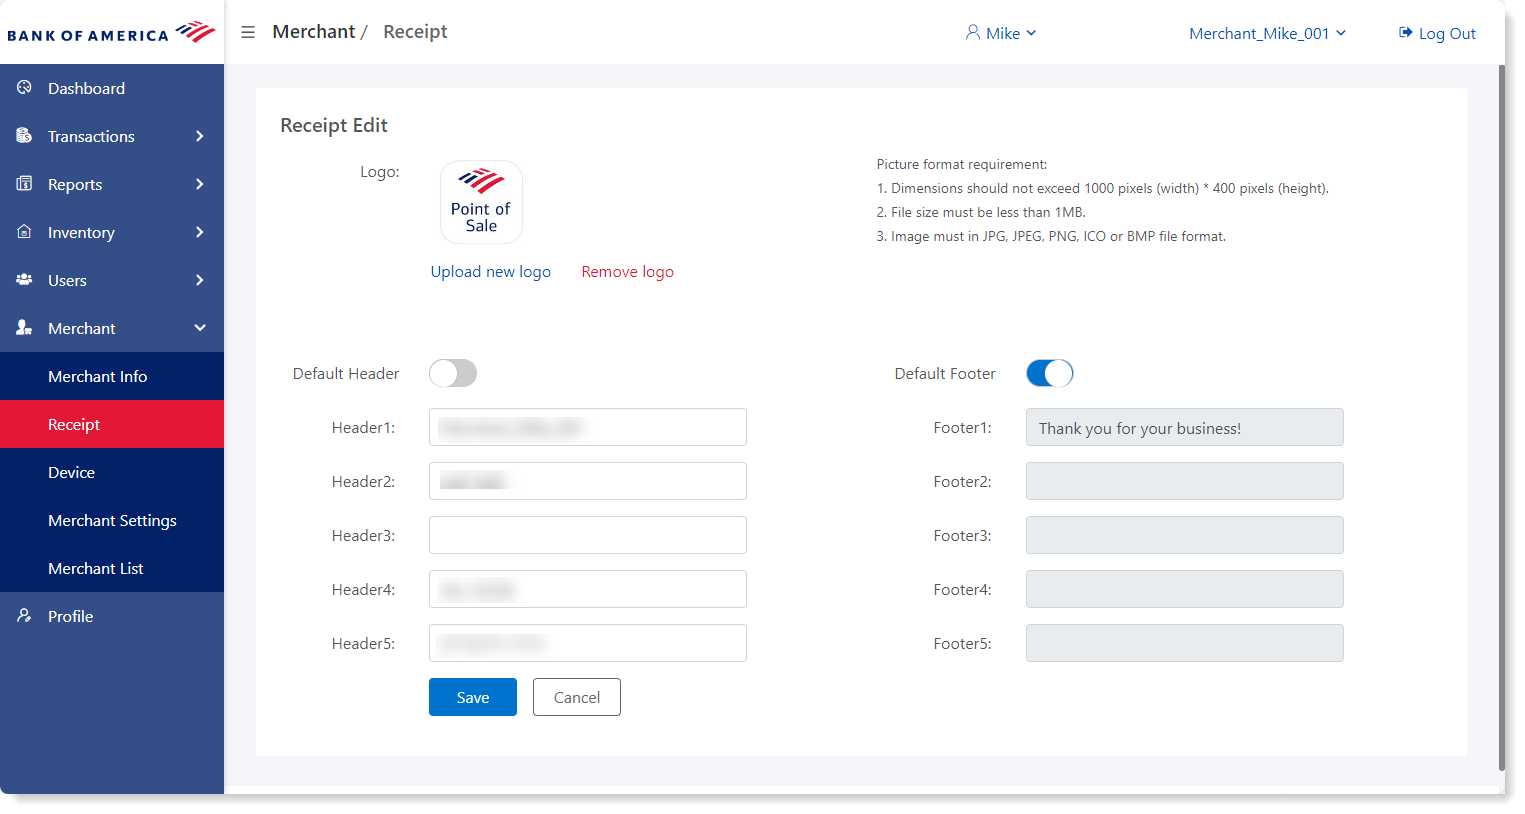Click the empty Header3 input field

click(x=588, y=535)
